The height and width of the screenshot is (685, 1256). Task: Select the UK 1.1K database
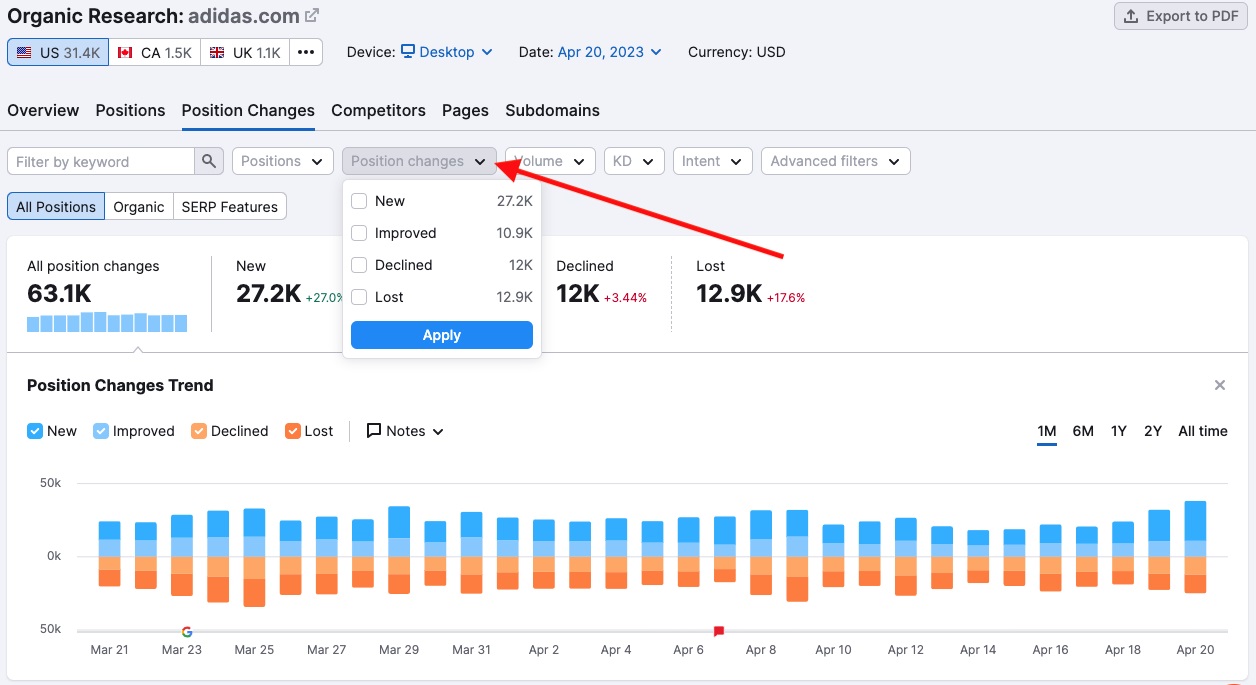[x=245, y=52]
